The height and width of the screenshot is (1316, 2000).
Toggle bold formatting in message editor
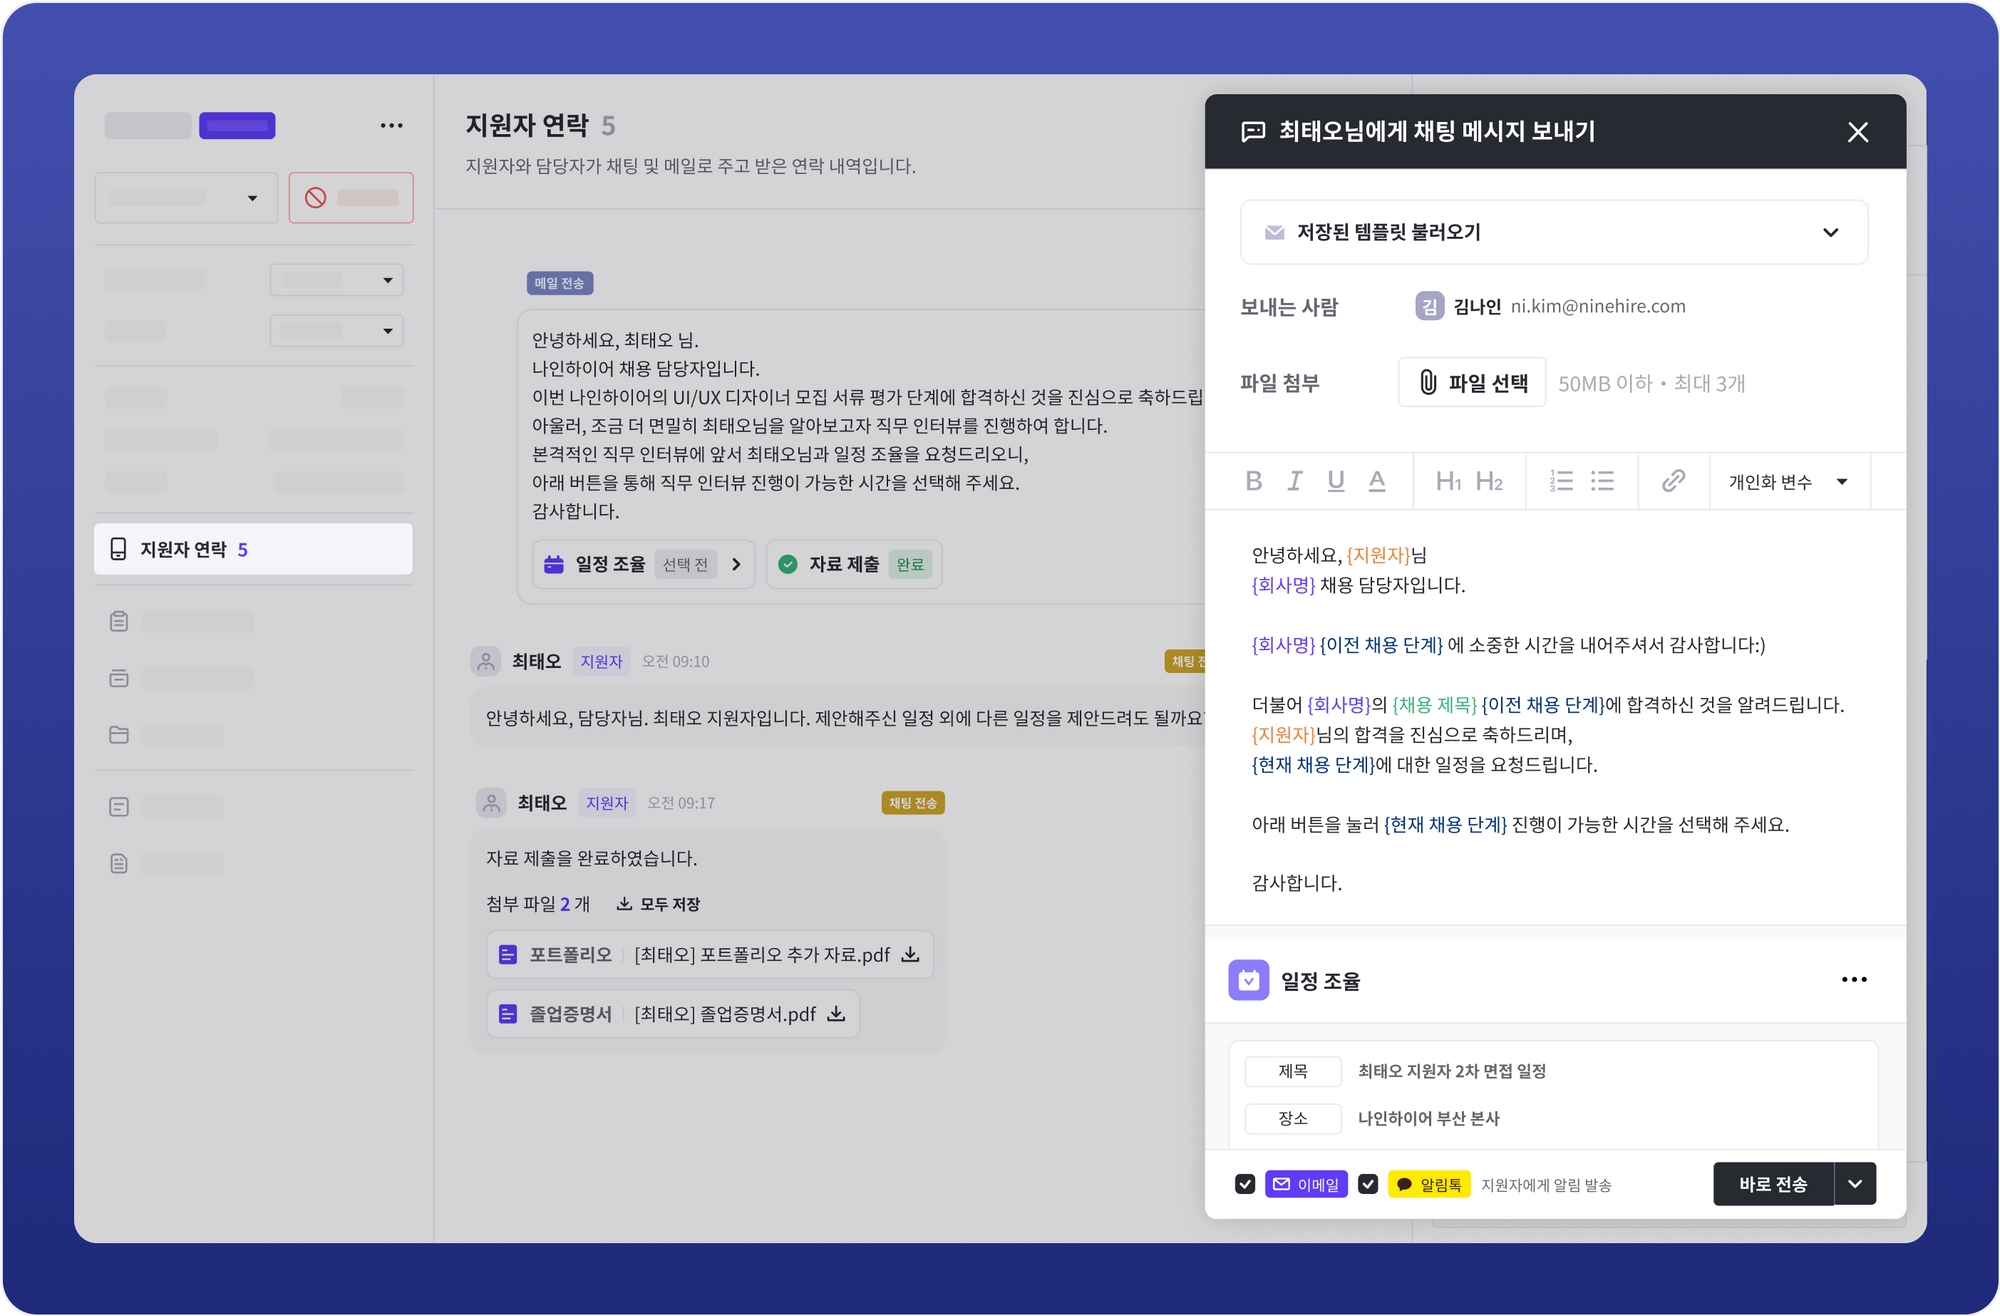point(1253,481)
